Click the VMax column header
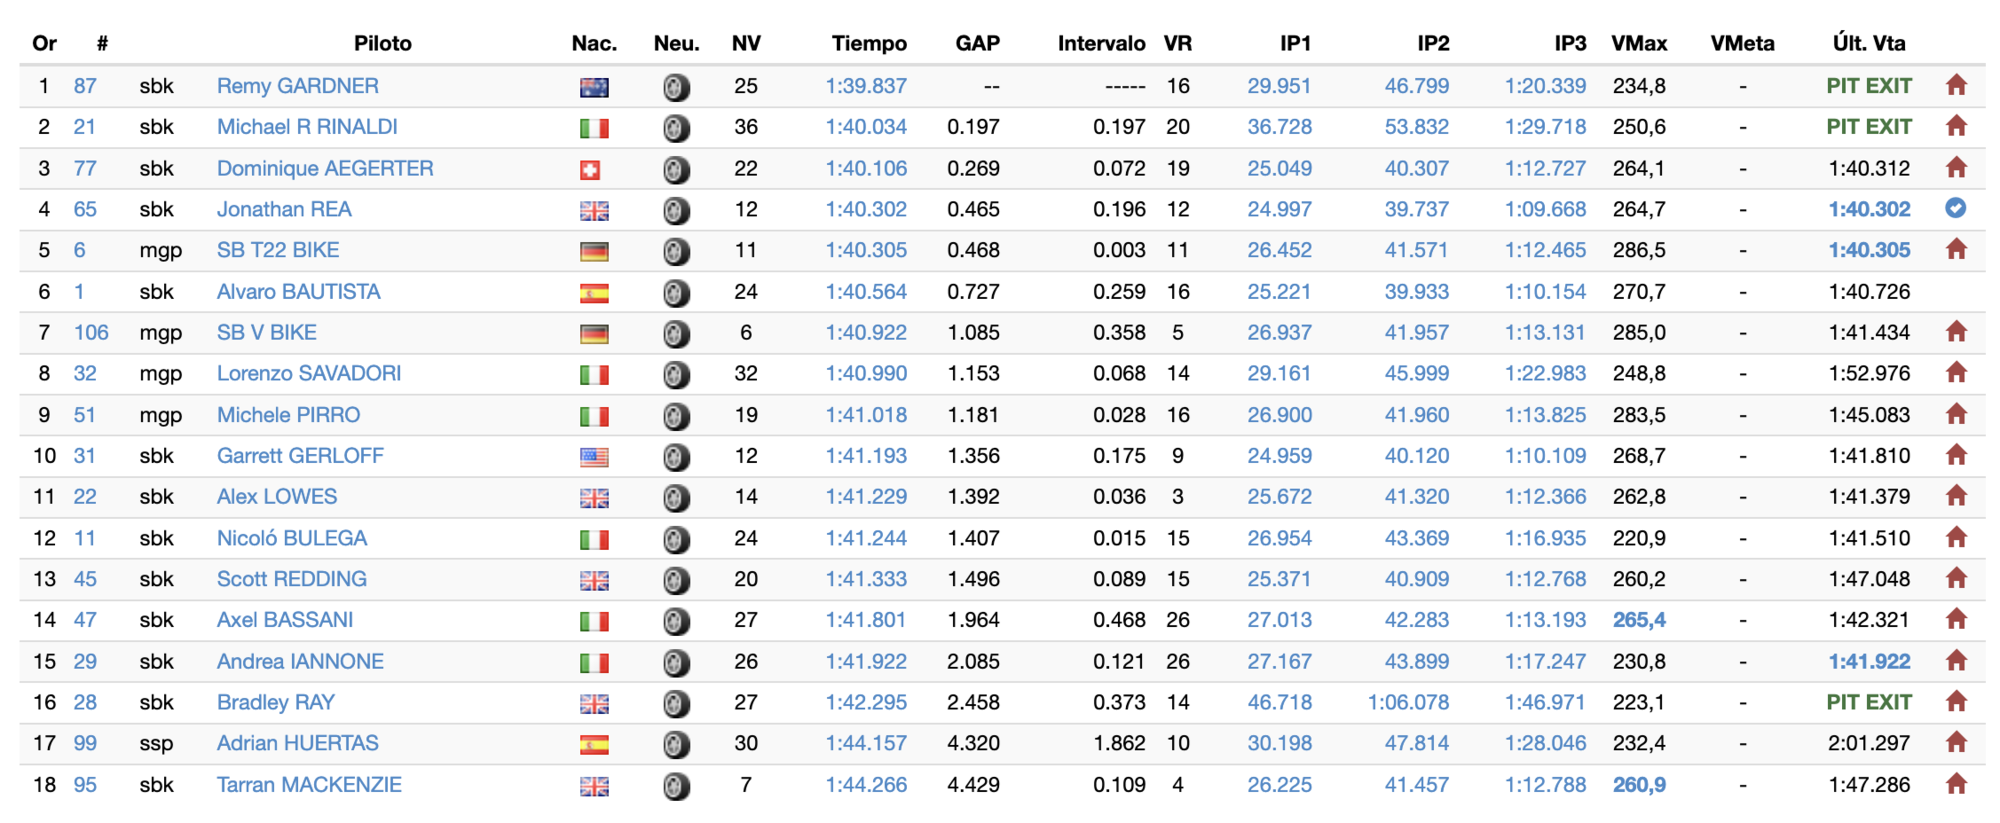The width and height of the screenshot is (2000, 823). pyautogui.click(x=1639, y=43)
